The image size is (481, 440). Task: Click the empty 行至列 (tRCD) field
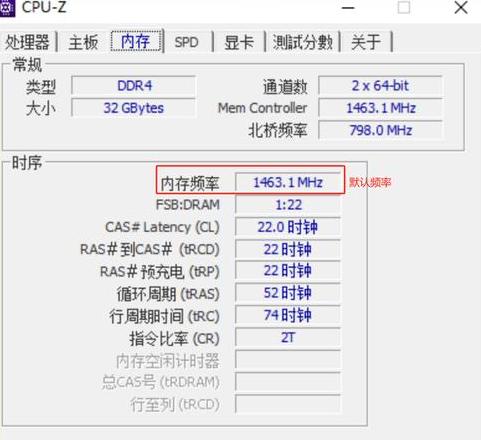click(288, 404)
